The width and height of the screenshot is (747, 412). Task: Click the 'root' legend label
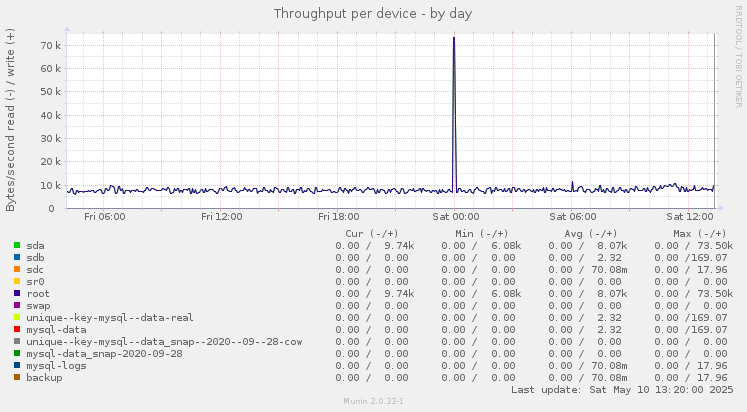pos(38,293)
